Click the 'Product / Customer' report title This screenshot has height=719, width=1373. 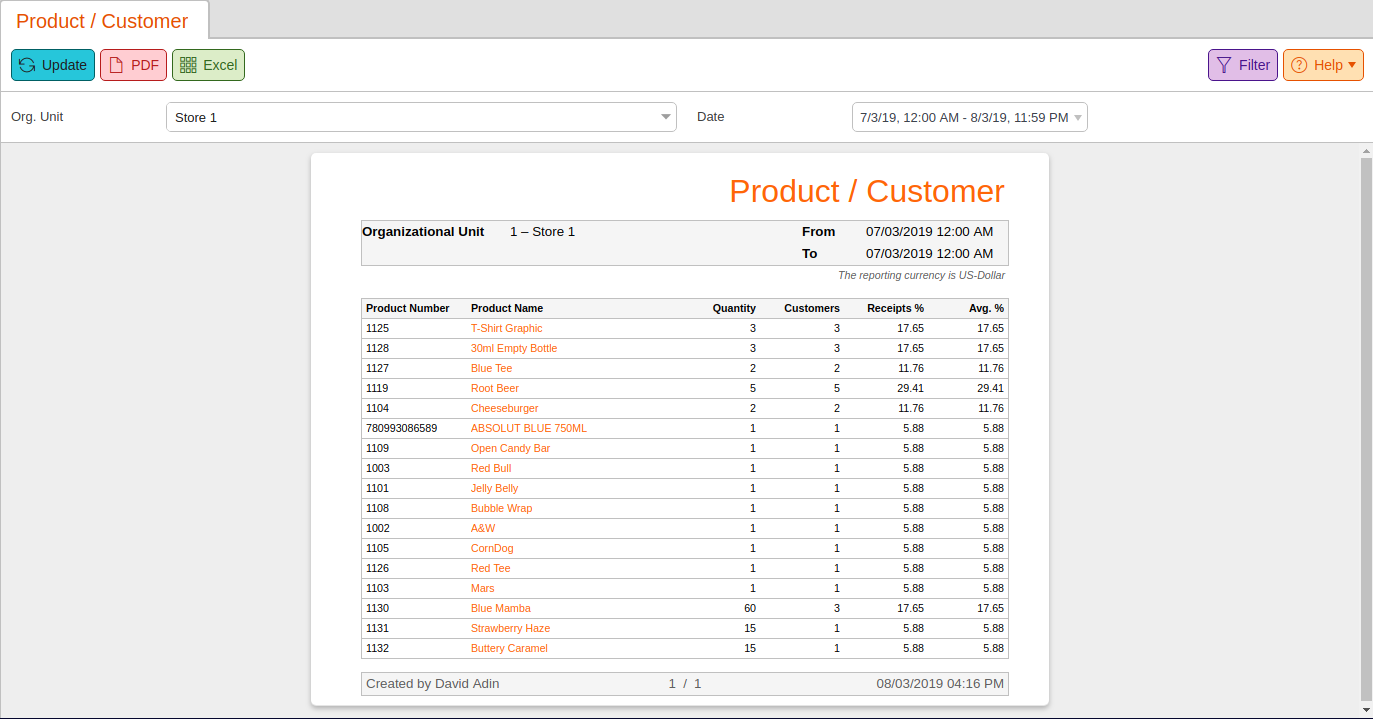click(x=867, y=191)
